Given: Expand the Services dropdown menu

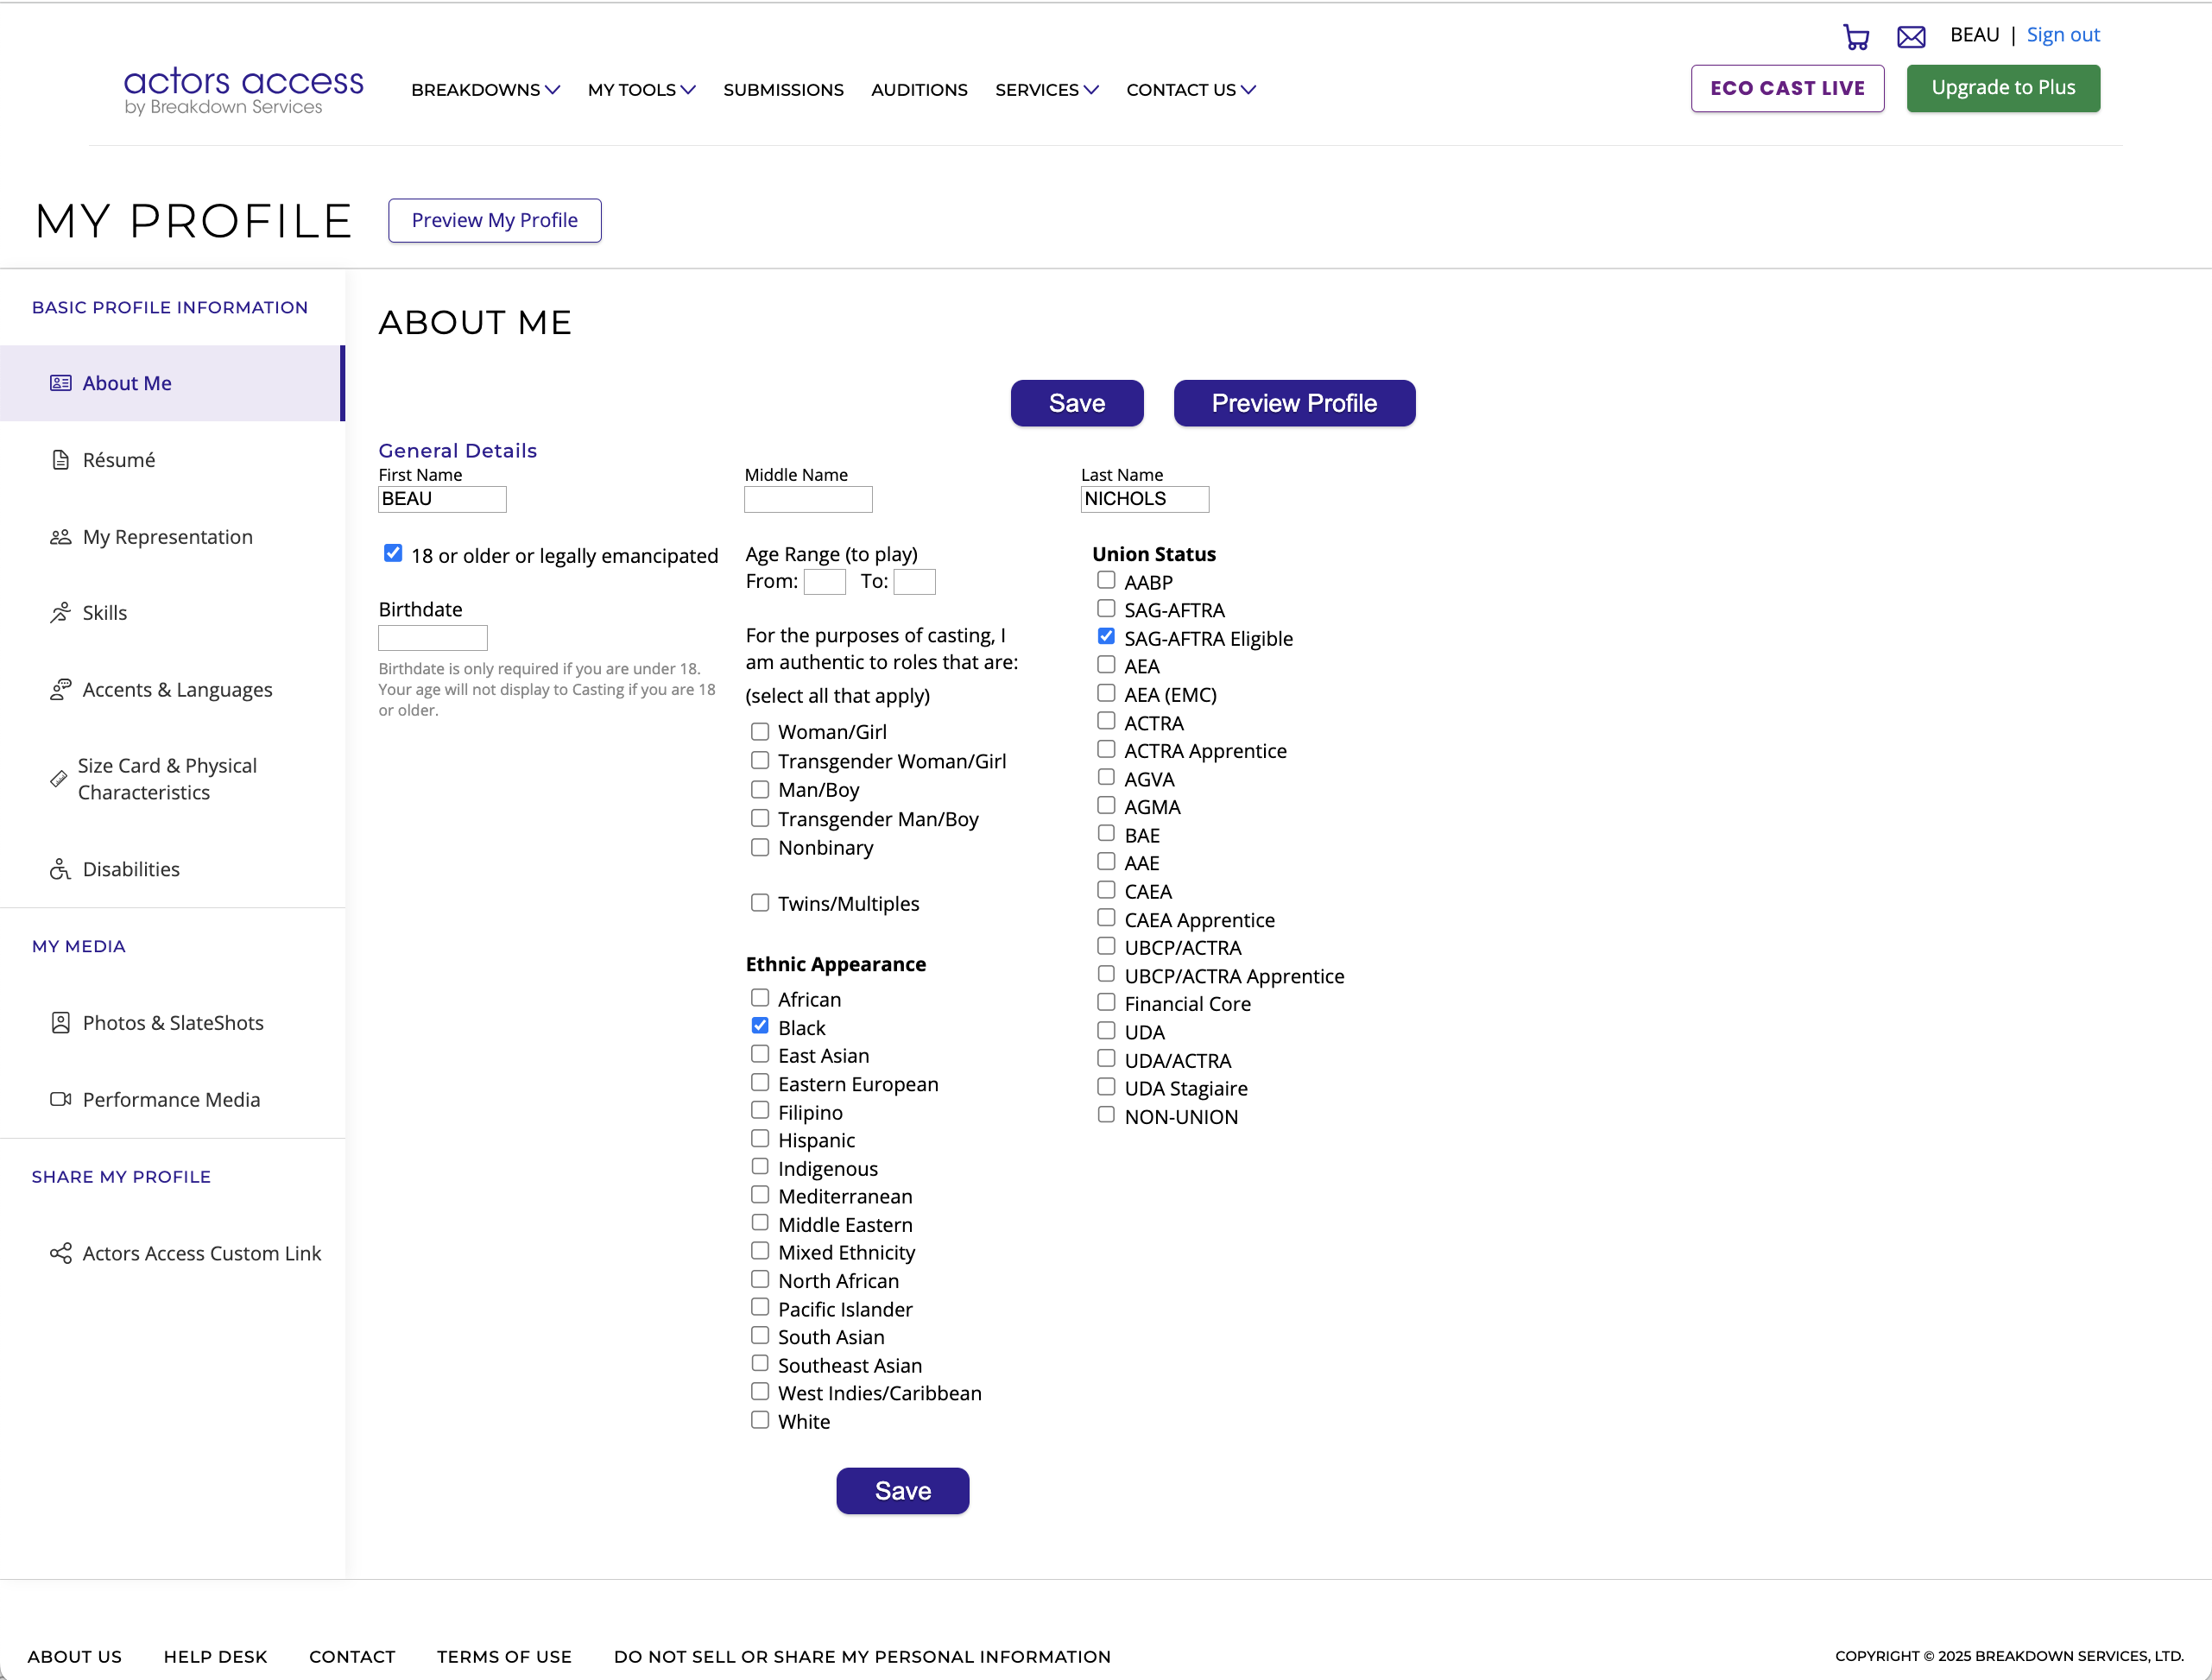Looking at the screenshot, I should coord(1046,90).
